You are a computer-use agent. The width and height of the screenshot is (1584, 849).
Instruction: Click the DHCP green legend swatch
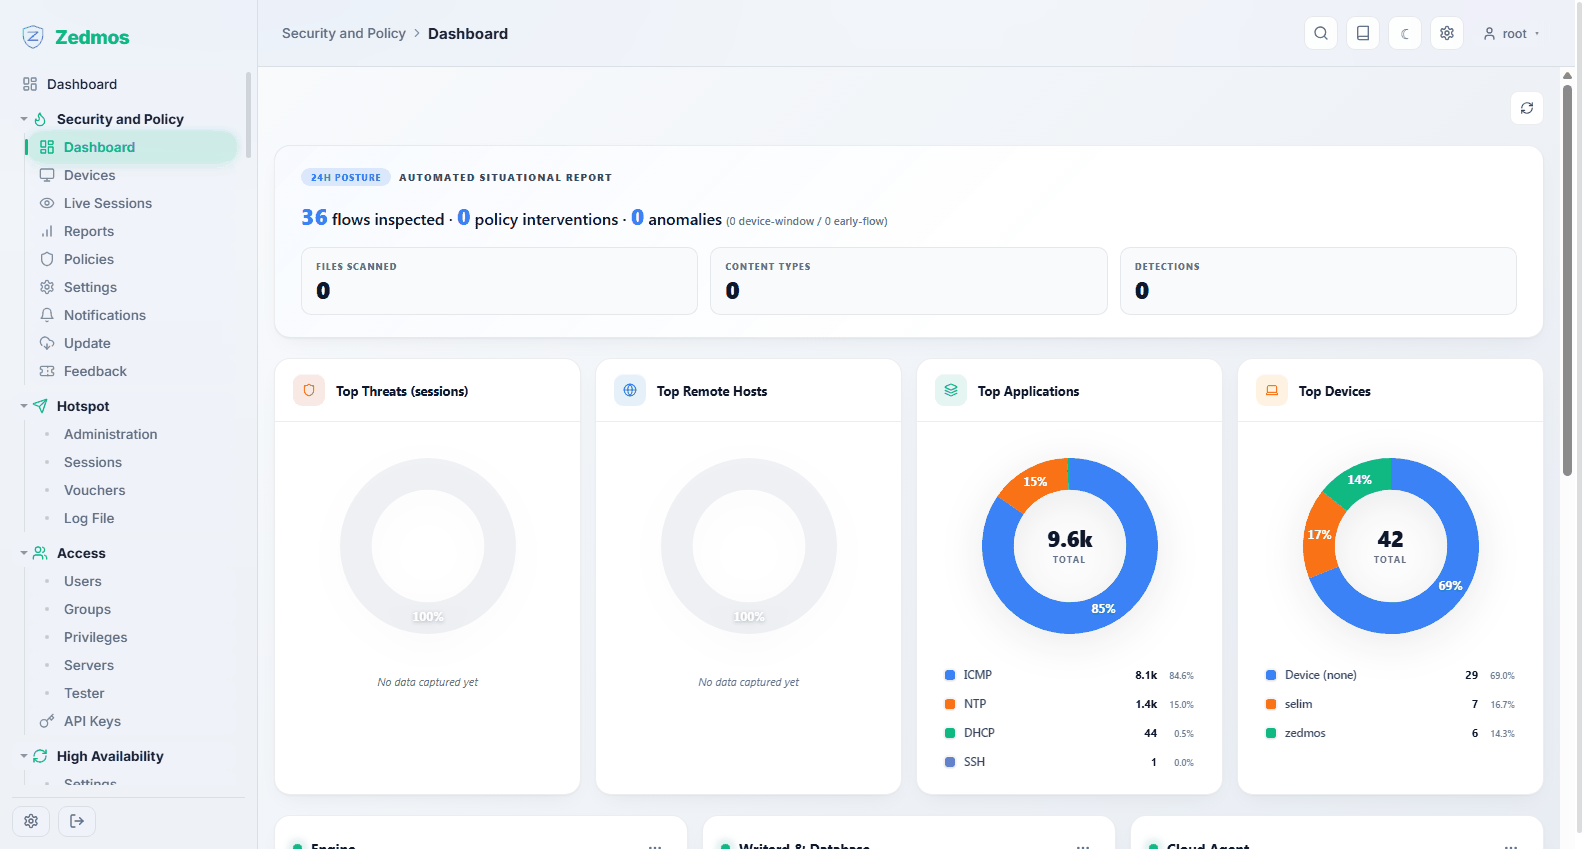pos(950,733)
